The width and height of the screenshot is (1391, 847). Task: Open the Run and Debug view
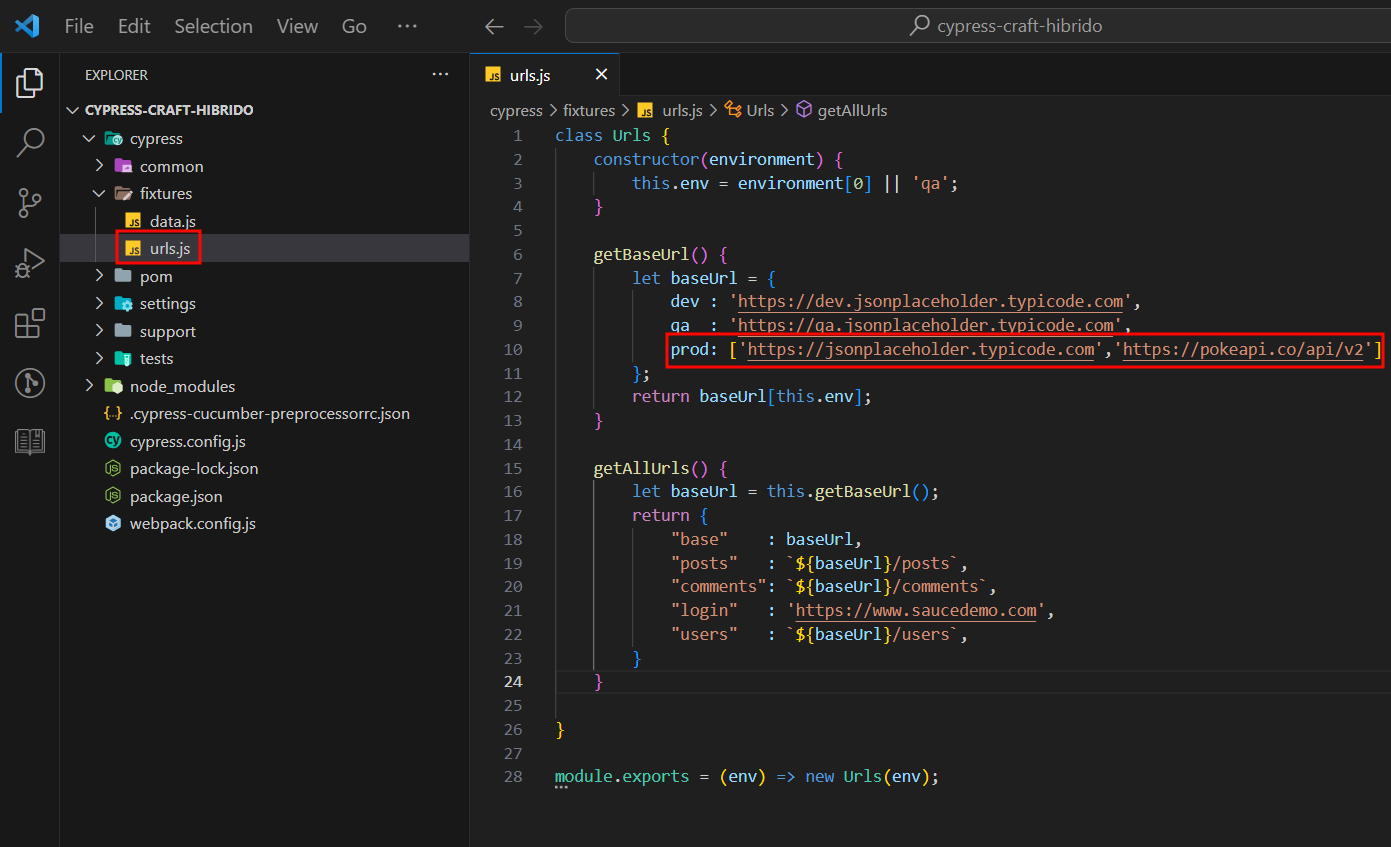(30, 263)
